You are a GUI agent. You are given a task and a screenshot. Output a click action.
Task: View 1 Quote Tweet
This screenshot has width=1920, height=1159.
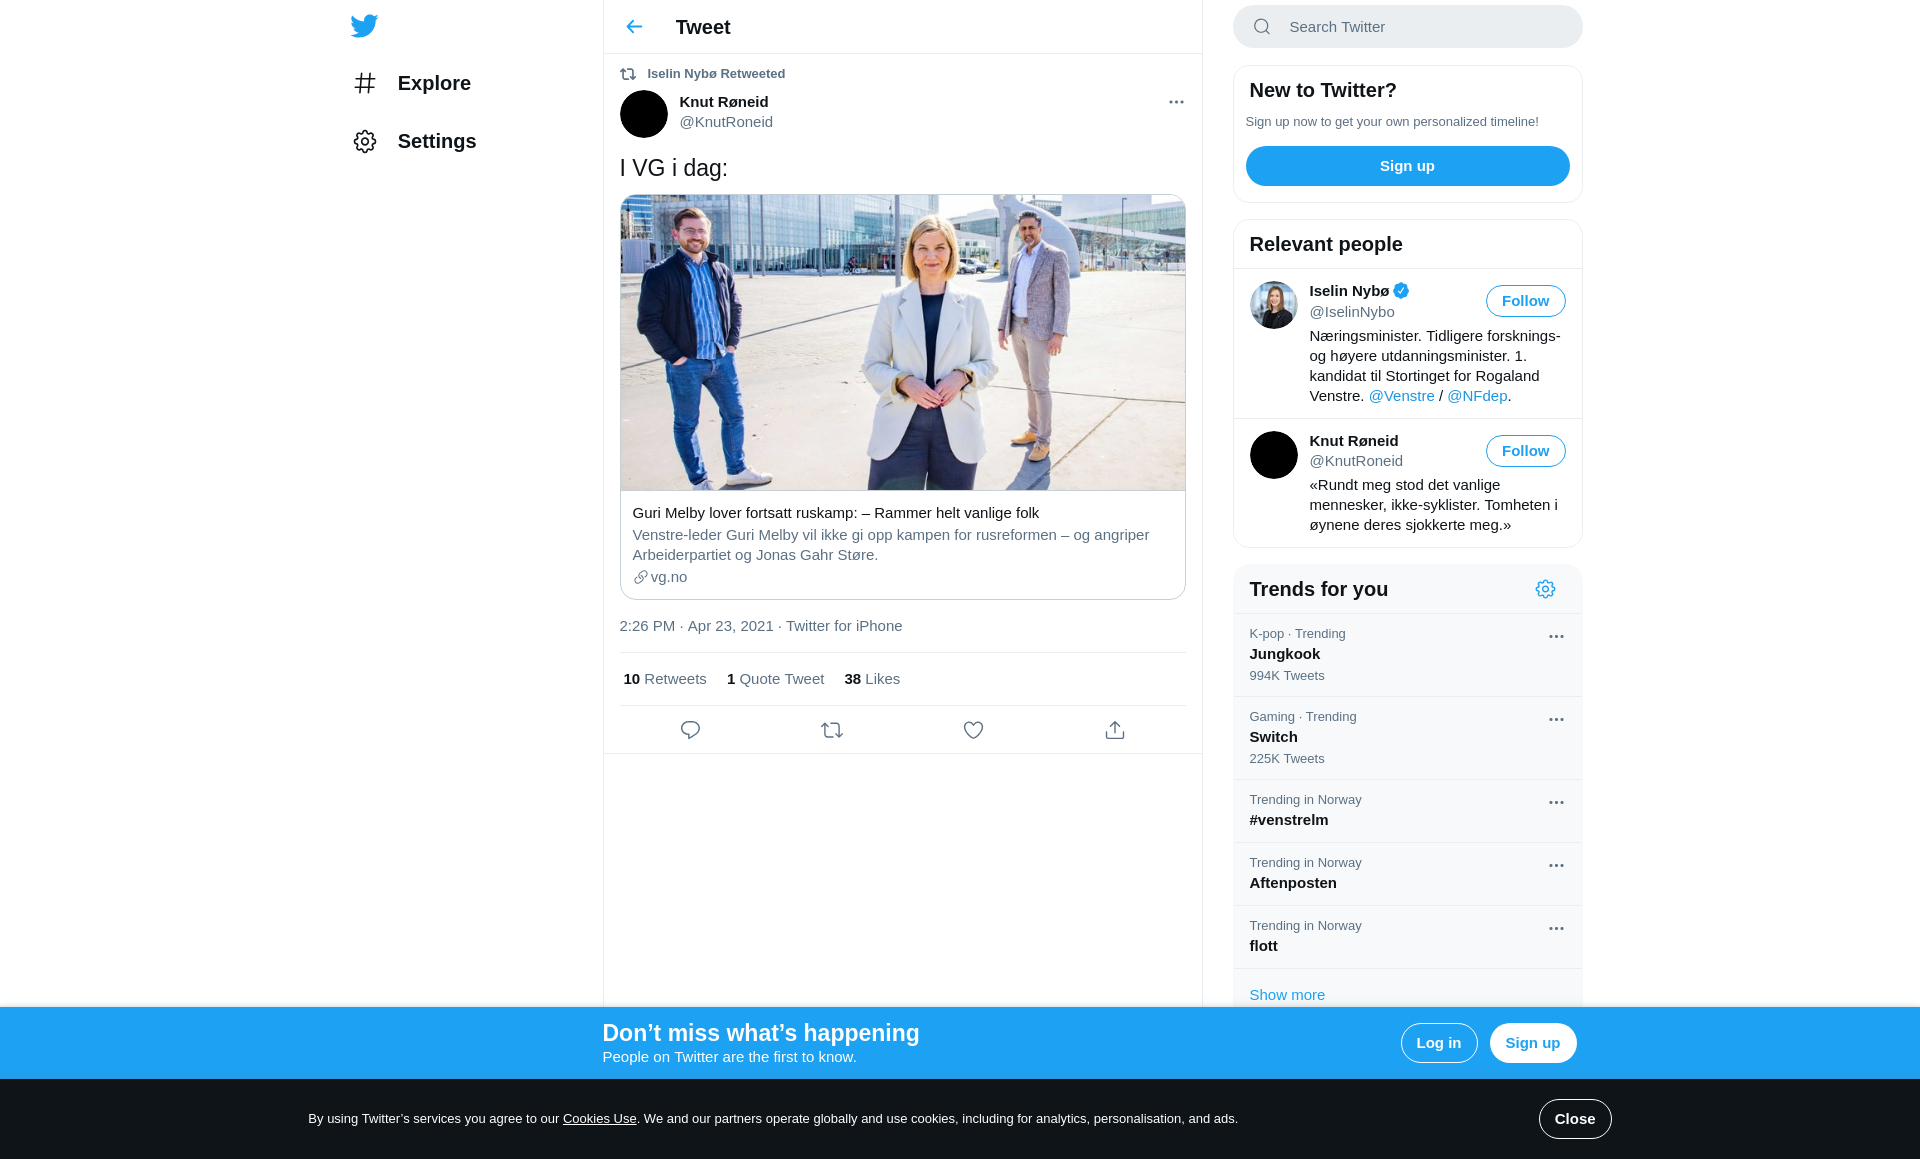point(775,679)
